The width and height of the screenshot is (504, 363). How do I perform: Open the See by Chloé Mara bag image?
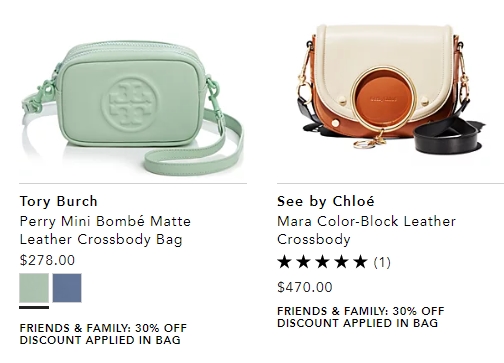(390, 90)
